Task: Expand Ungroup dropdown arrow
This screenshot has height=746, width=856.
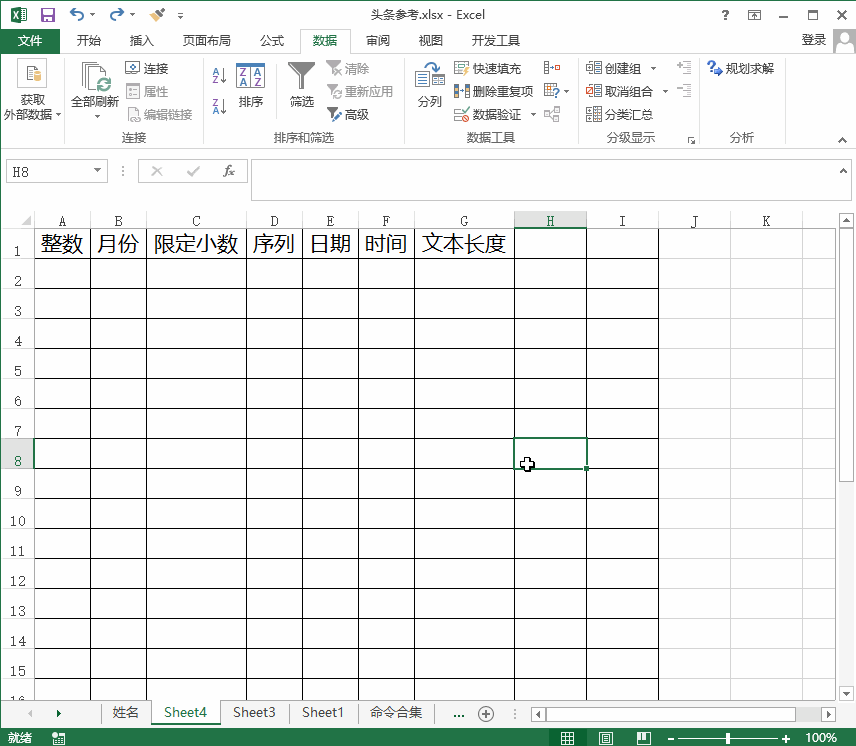Action: click(x=665, y=91)
